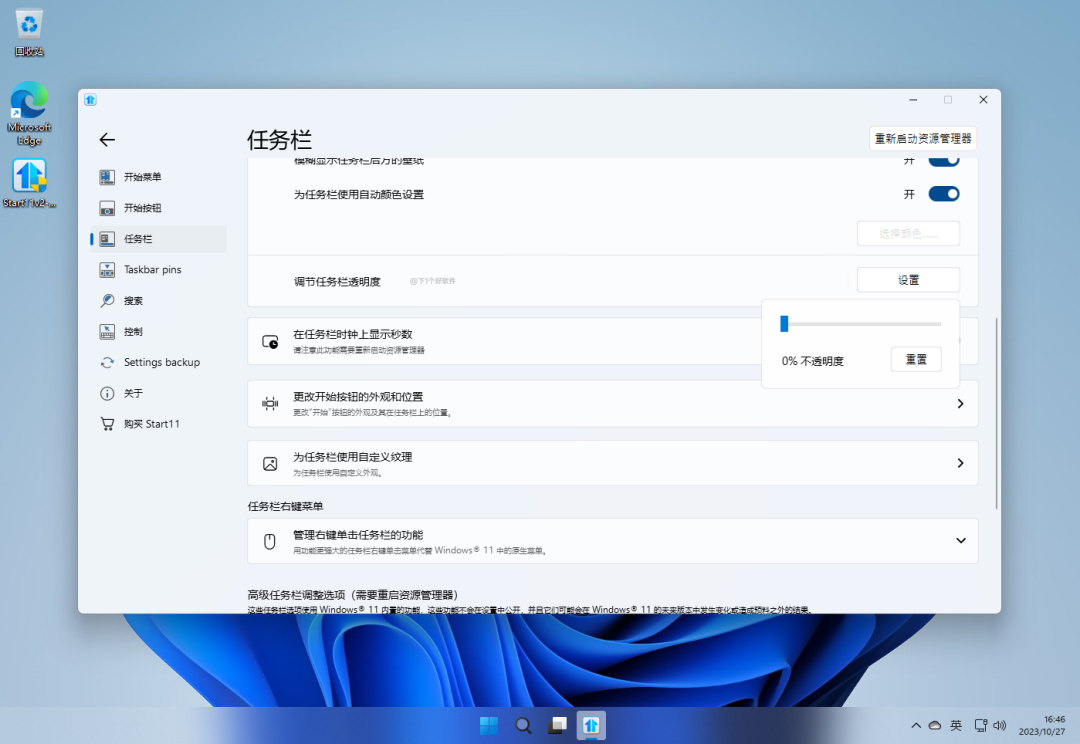Open network tray icon

[x=981, y=725]
